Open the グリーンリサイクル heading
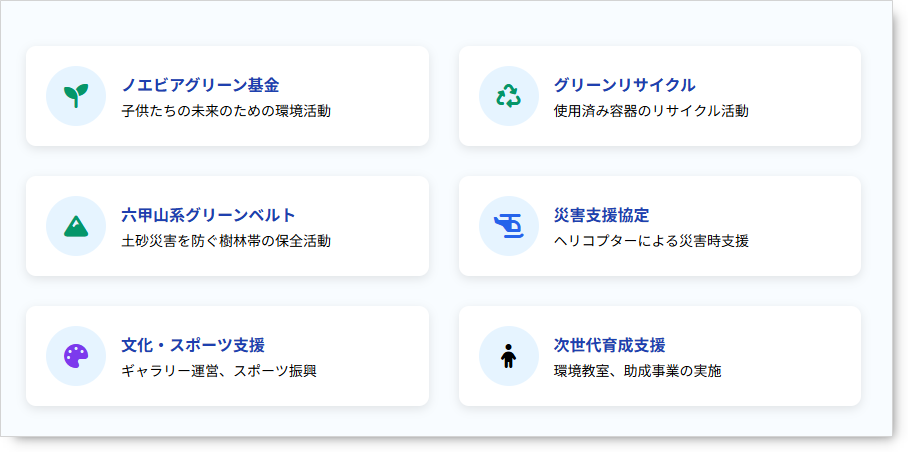This screenshot has width=908, height=452. pyautogui.click(x=625, y=86)
